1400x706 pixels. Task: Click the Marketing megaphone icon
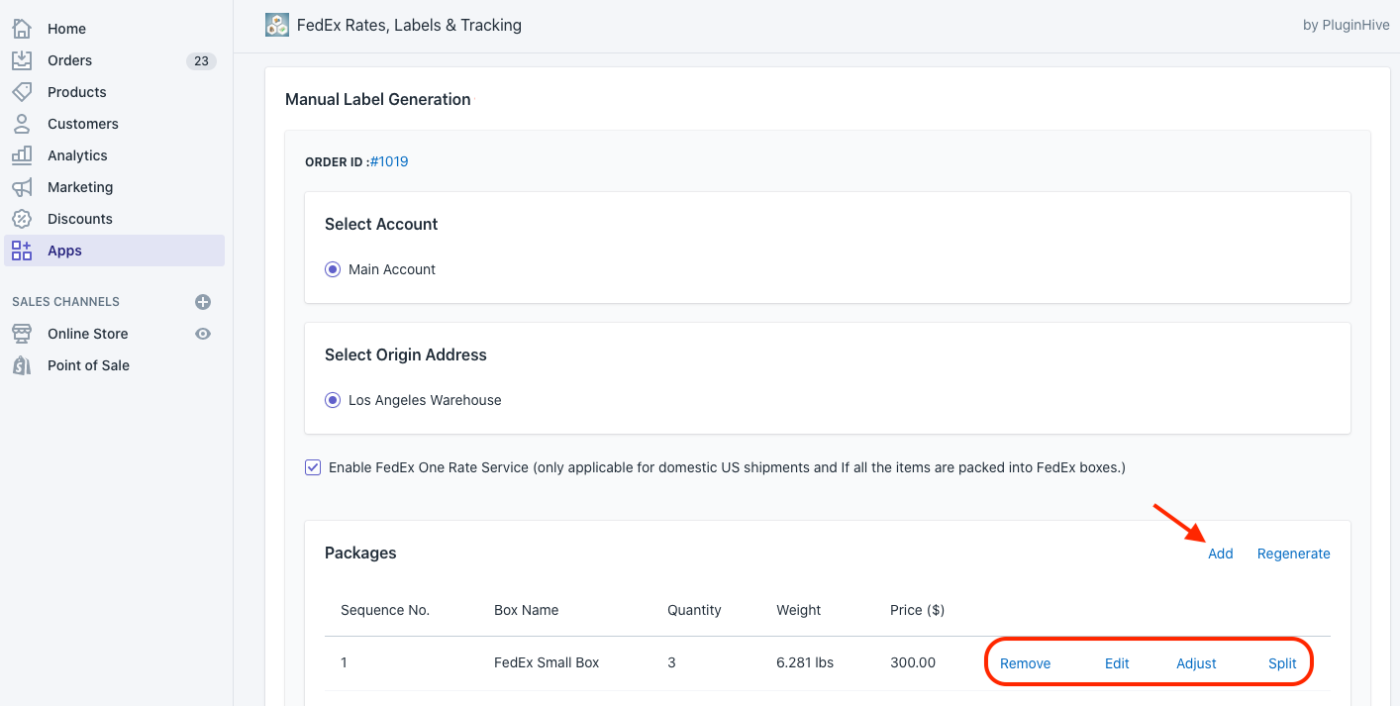coord(22,187)
